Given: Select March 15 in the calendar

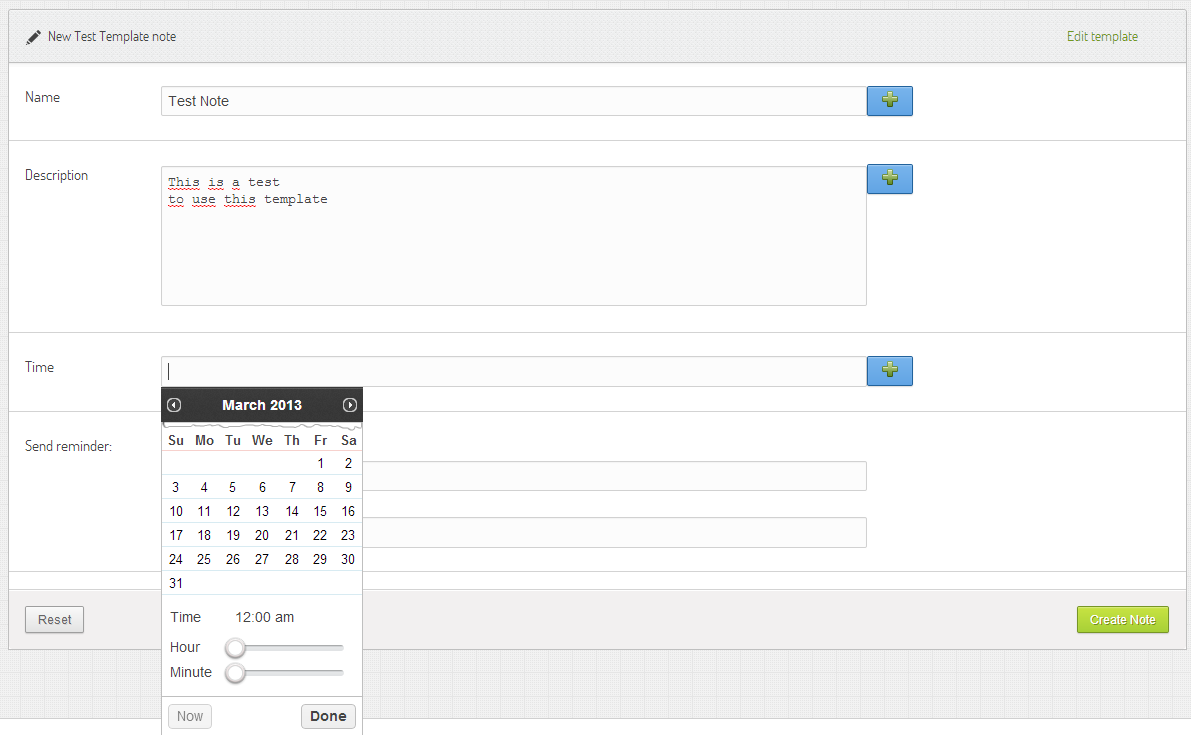Looking at the screenshot, I should click(x=321, y=511).
